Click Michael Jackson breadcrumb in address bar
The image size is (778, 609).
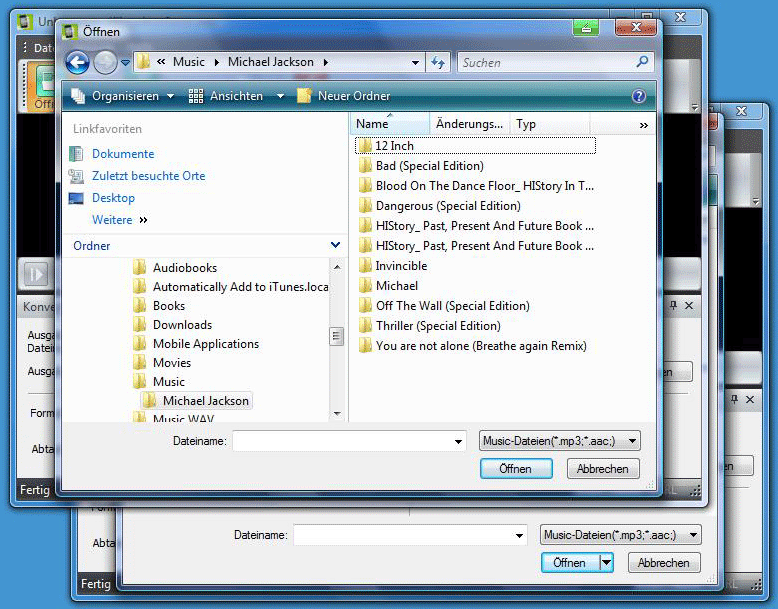270,62
